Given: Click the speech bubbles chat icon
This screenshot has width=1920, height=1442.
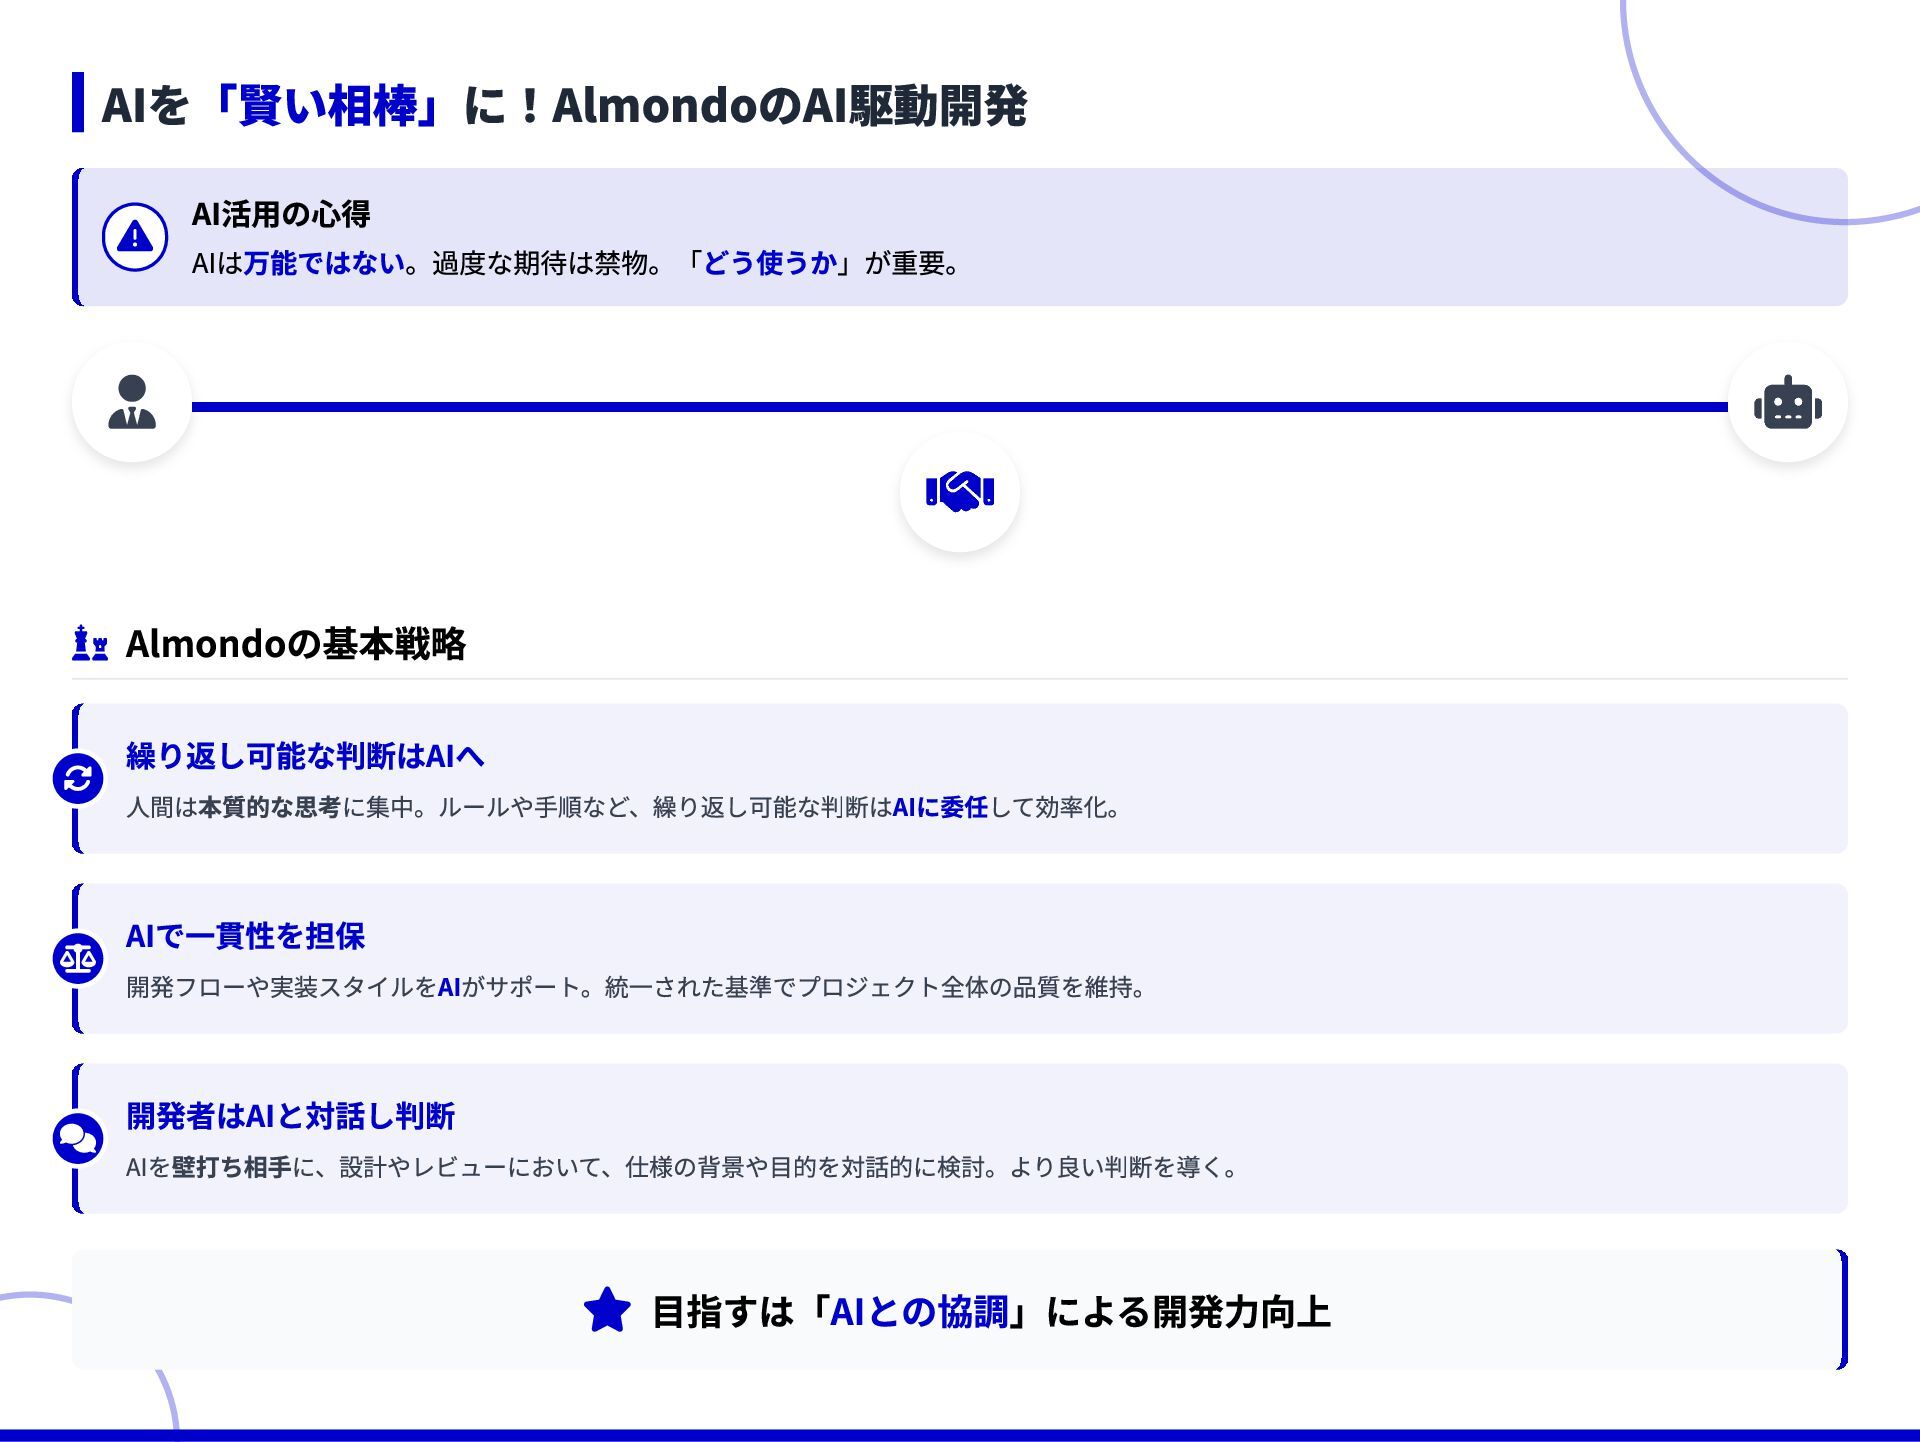Looking at the screenshot, I should point(78,1138).
